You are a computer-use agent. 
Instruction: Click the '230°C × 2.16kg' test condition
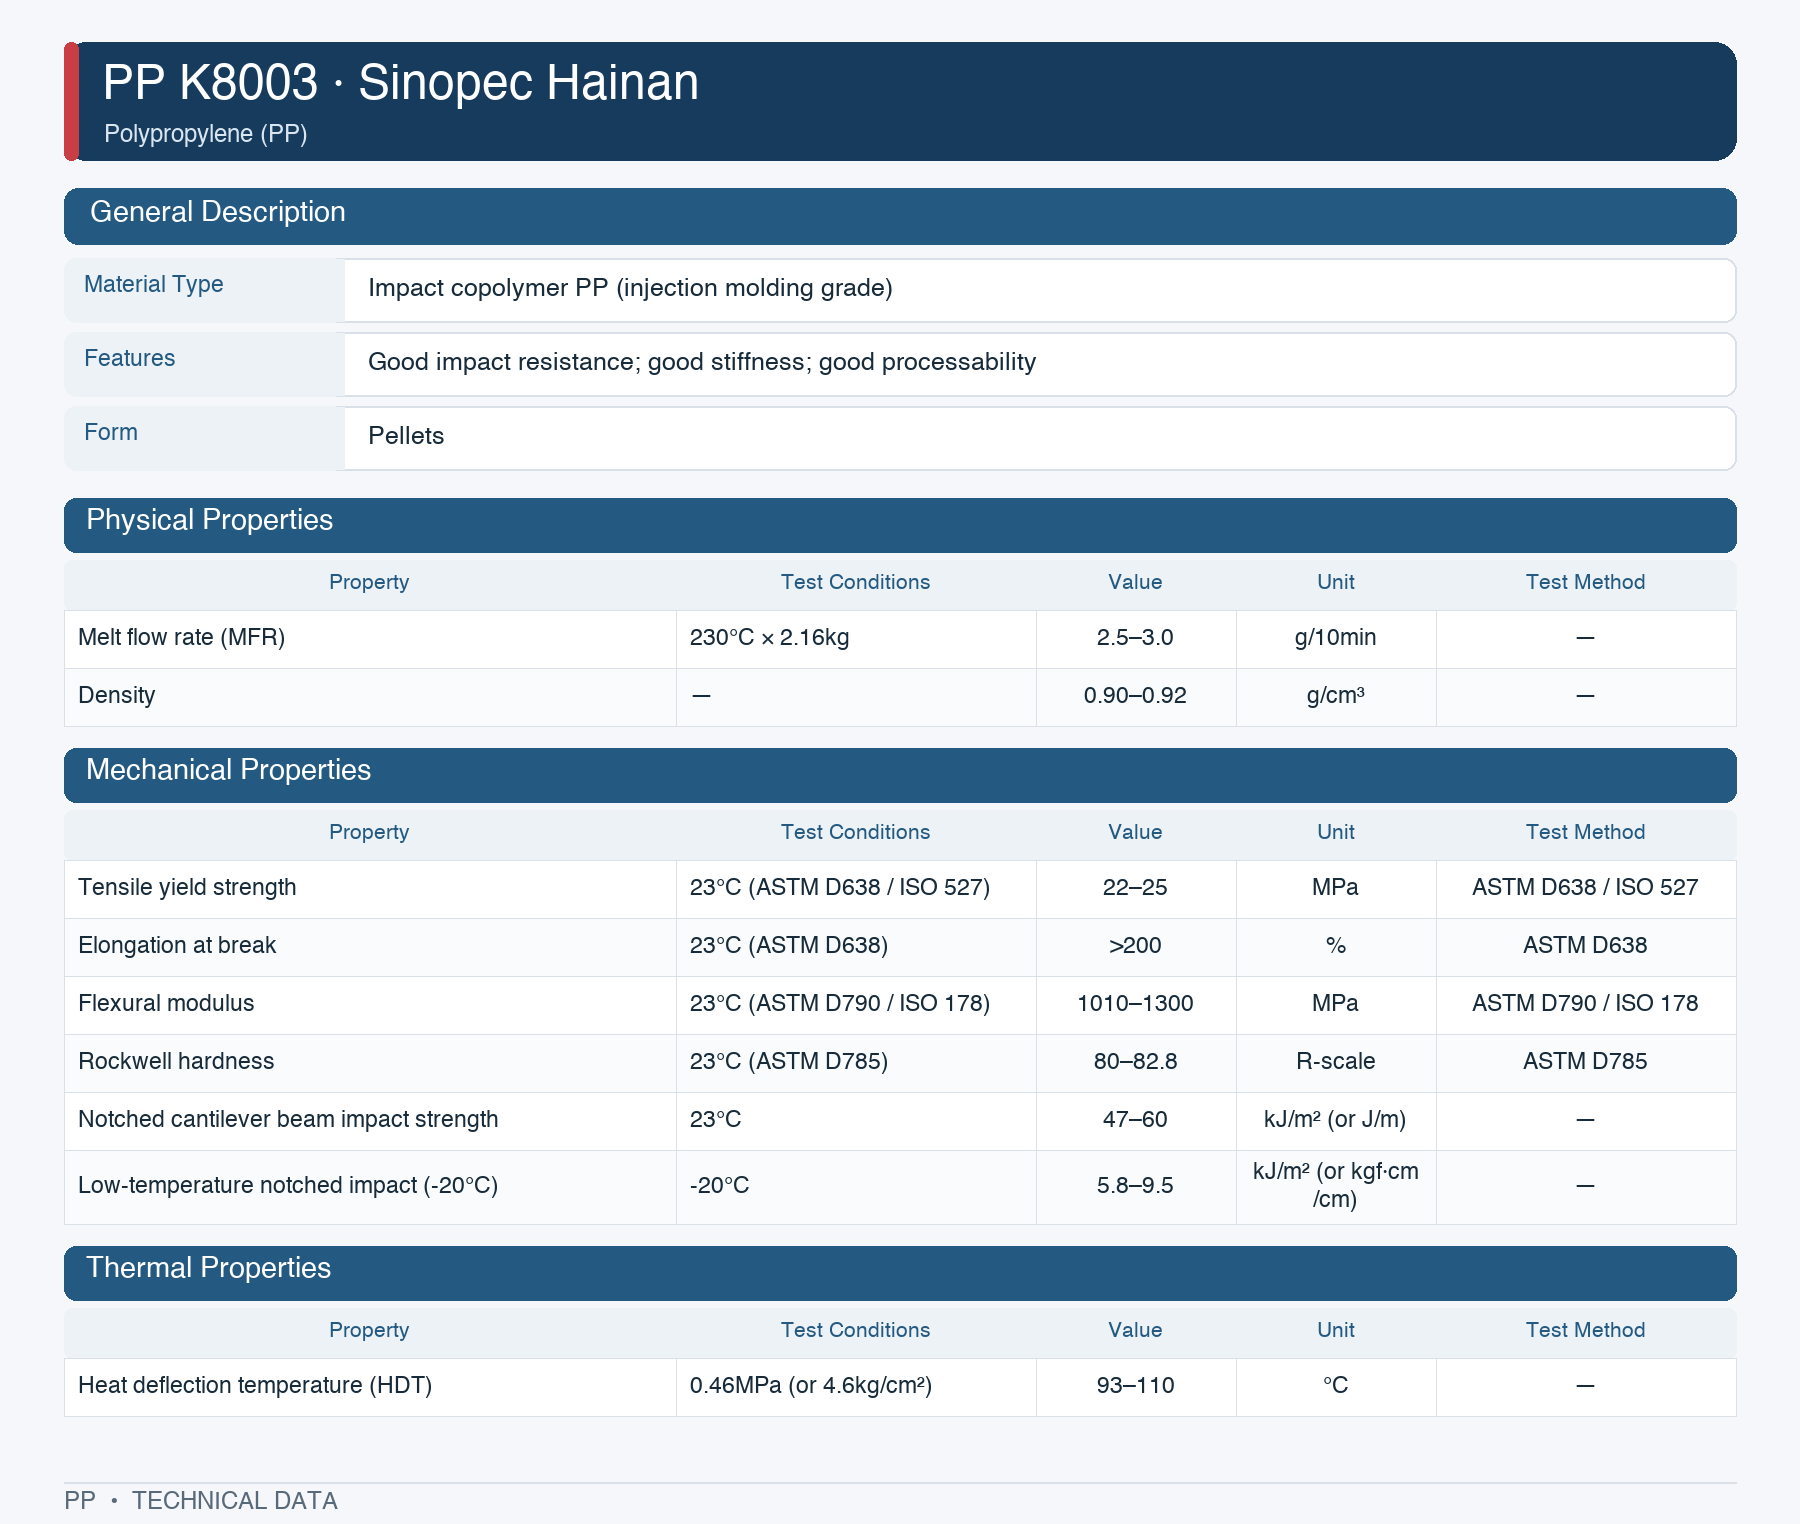(769, 637)
